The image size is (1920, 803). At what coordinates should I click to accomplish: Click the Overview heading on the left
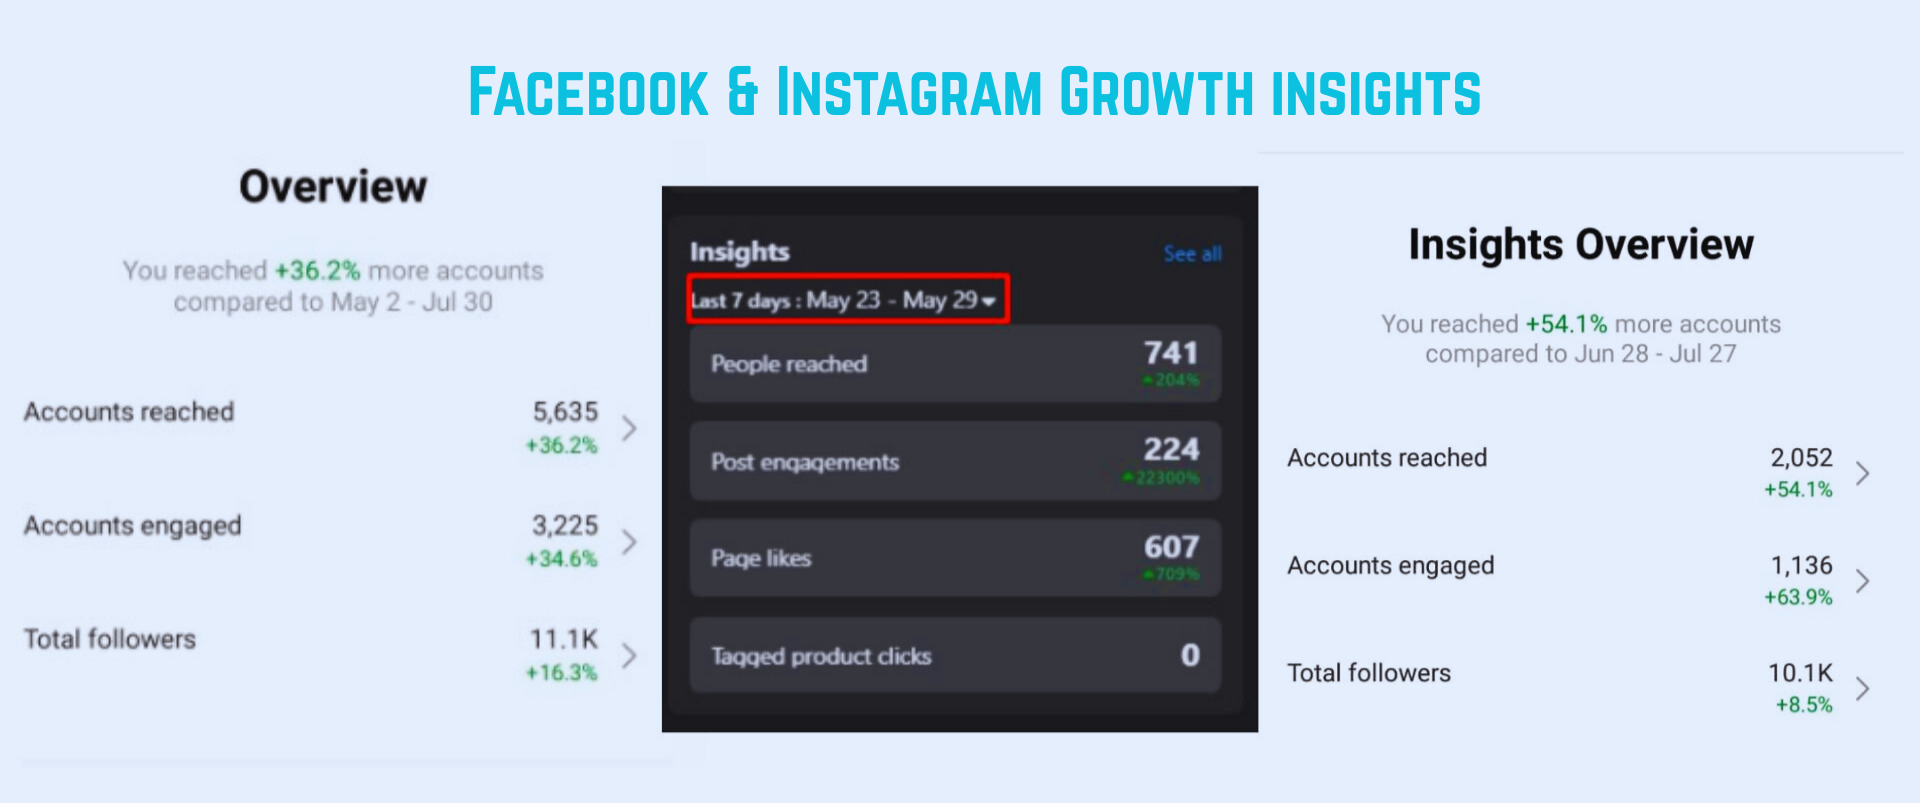pos(333,185)
